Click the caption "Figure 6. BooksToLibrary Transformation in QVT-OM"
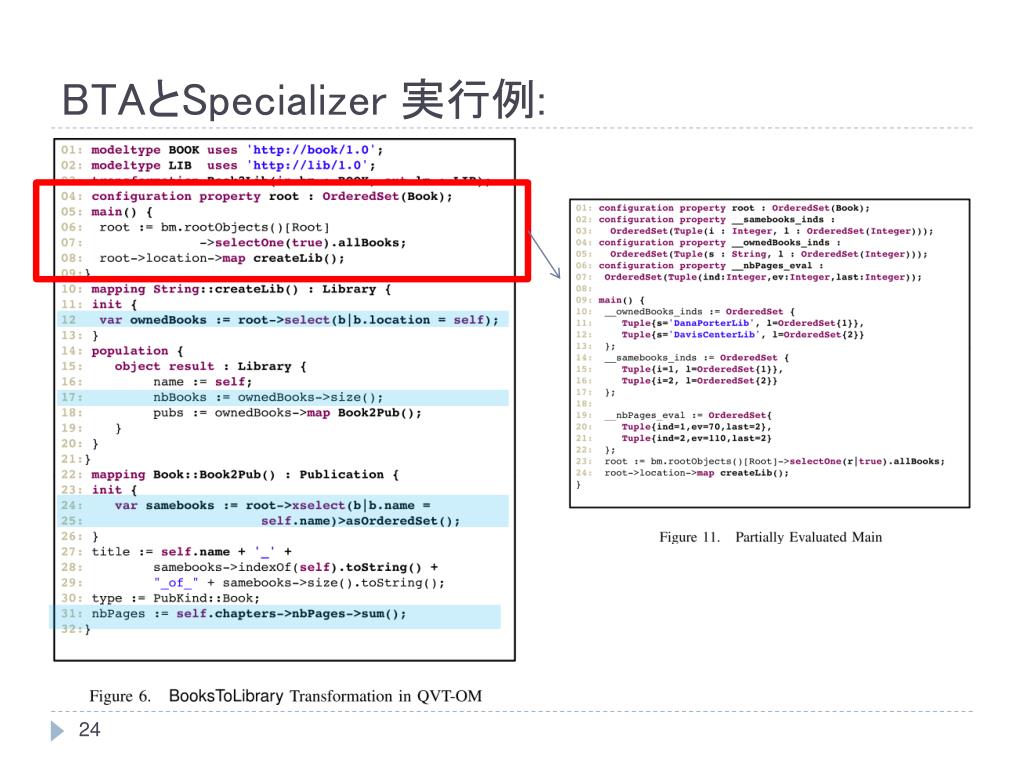 285,696
